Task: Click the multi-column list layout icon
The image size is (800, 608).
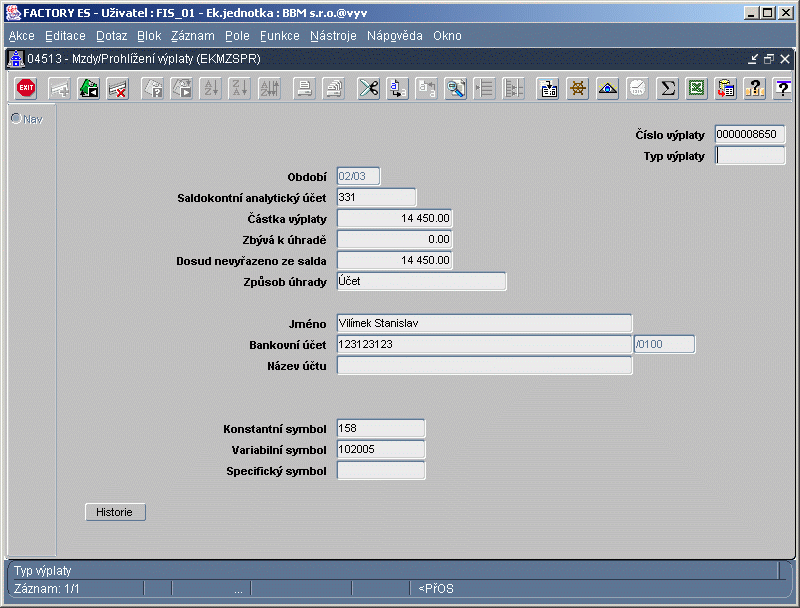Action: point(514,88)
